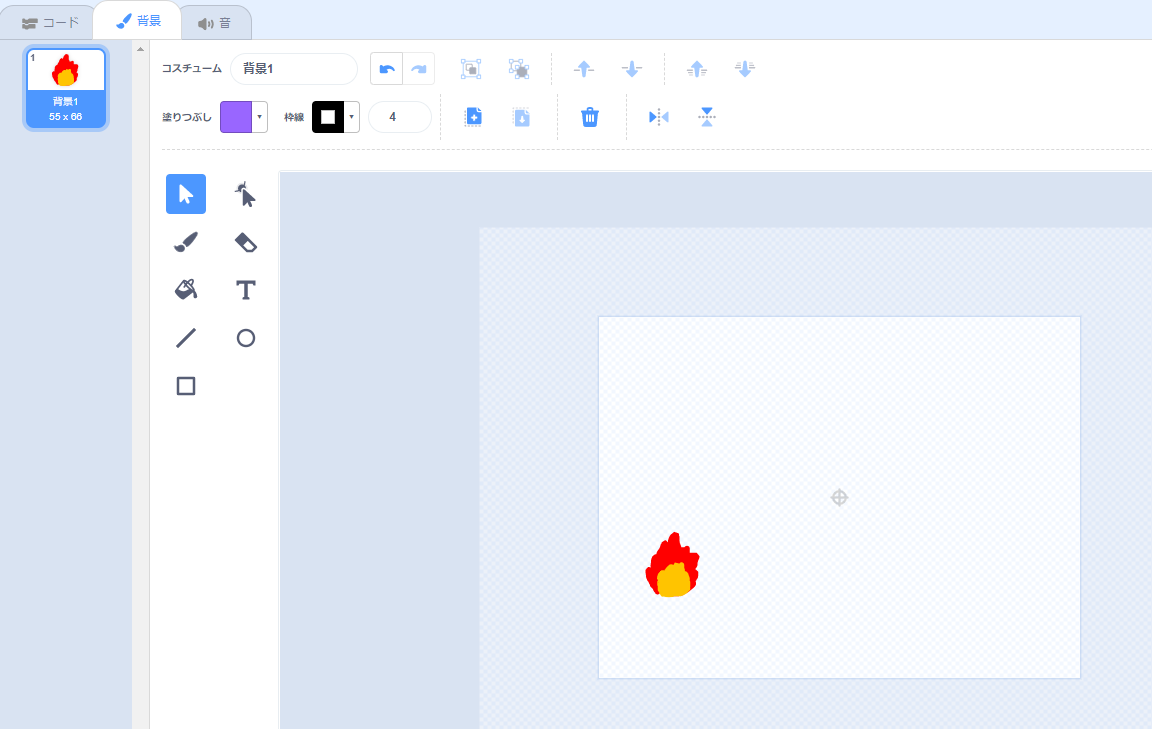Choose the Rectangle tool

click(x=186, y=386)
